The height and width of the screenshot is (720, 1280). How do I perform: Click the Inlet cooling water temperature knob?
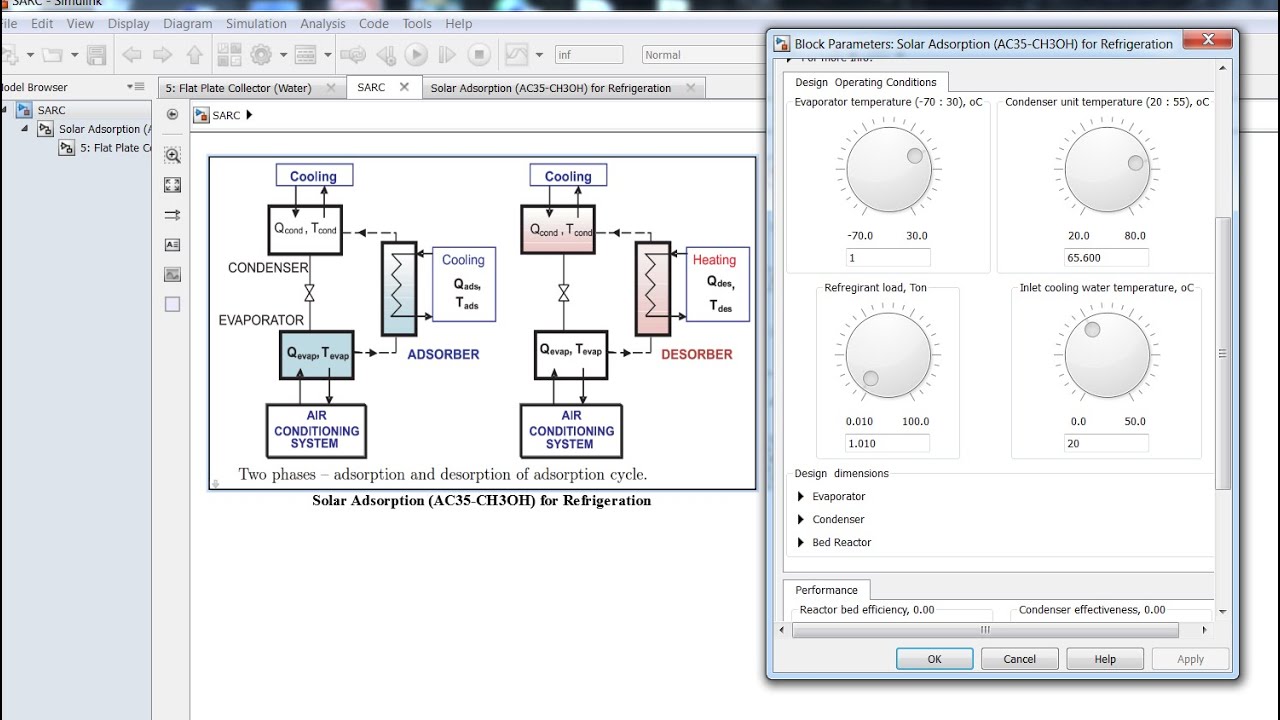1107,355
